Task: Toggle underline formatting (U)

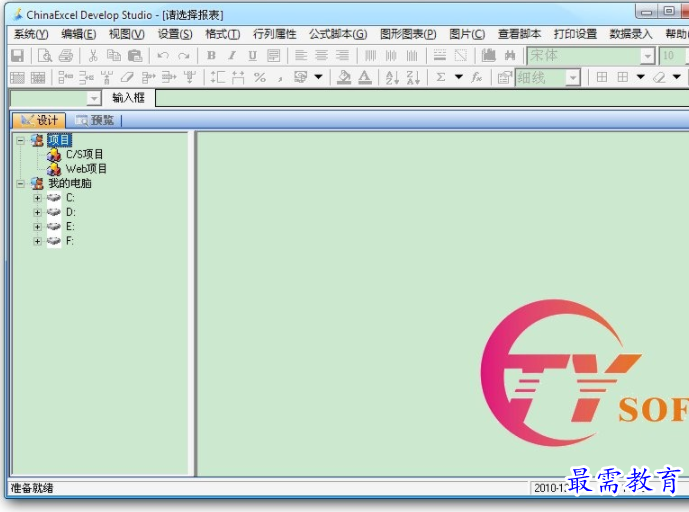Action: coord(252,56)
